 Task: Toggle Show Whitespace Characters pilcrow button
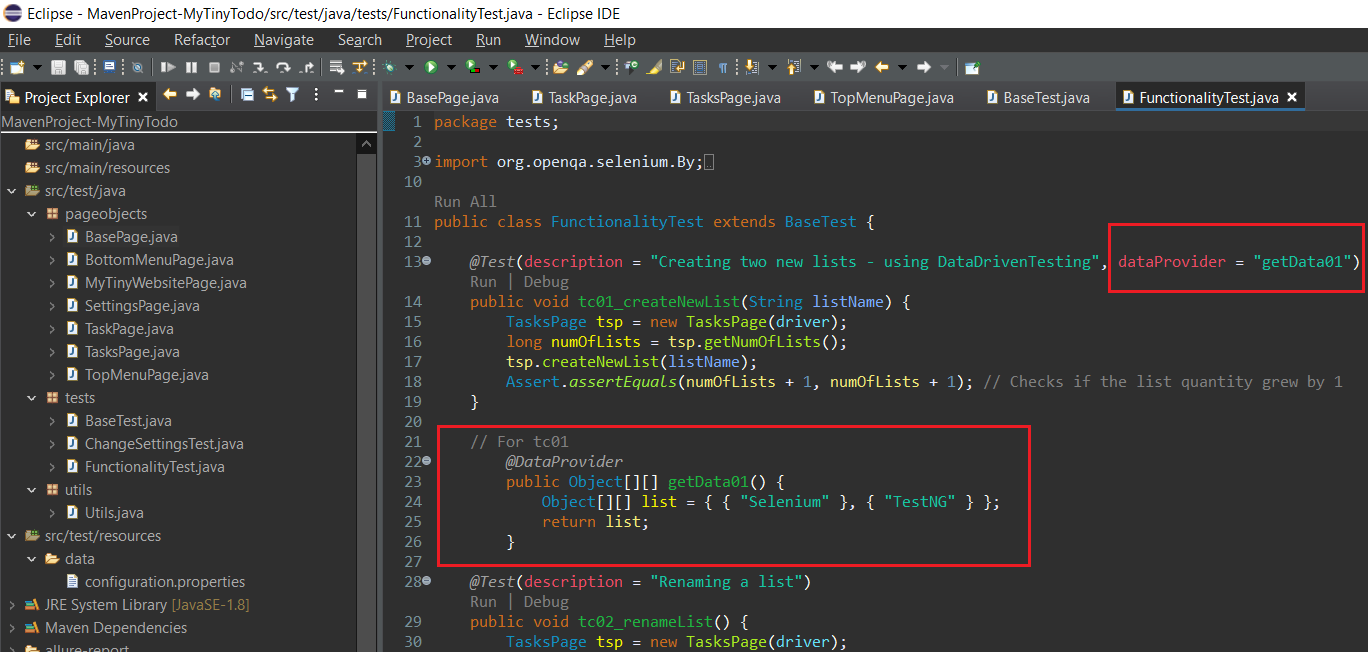(723, 67)
